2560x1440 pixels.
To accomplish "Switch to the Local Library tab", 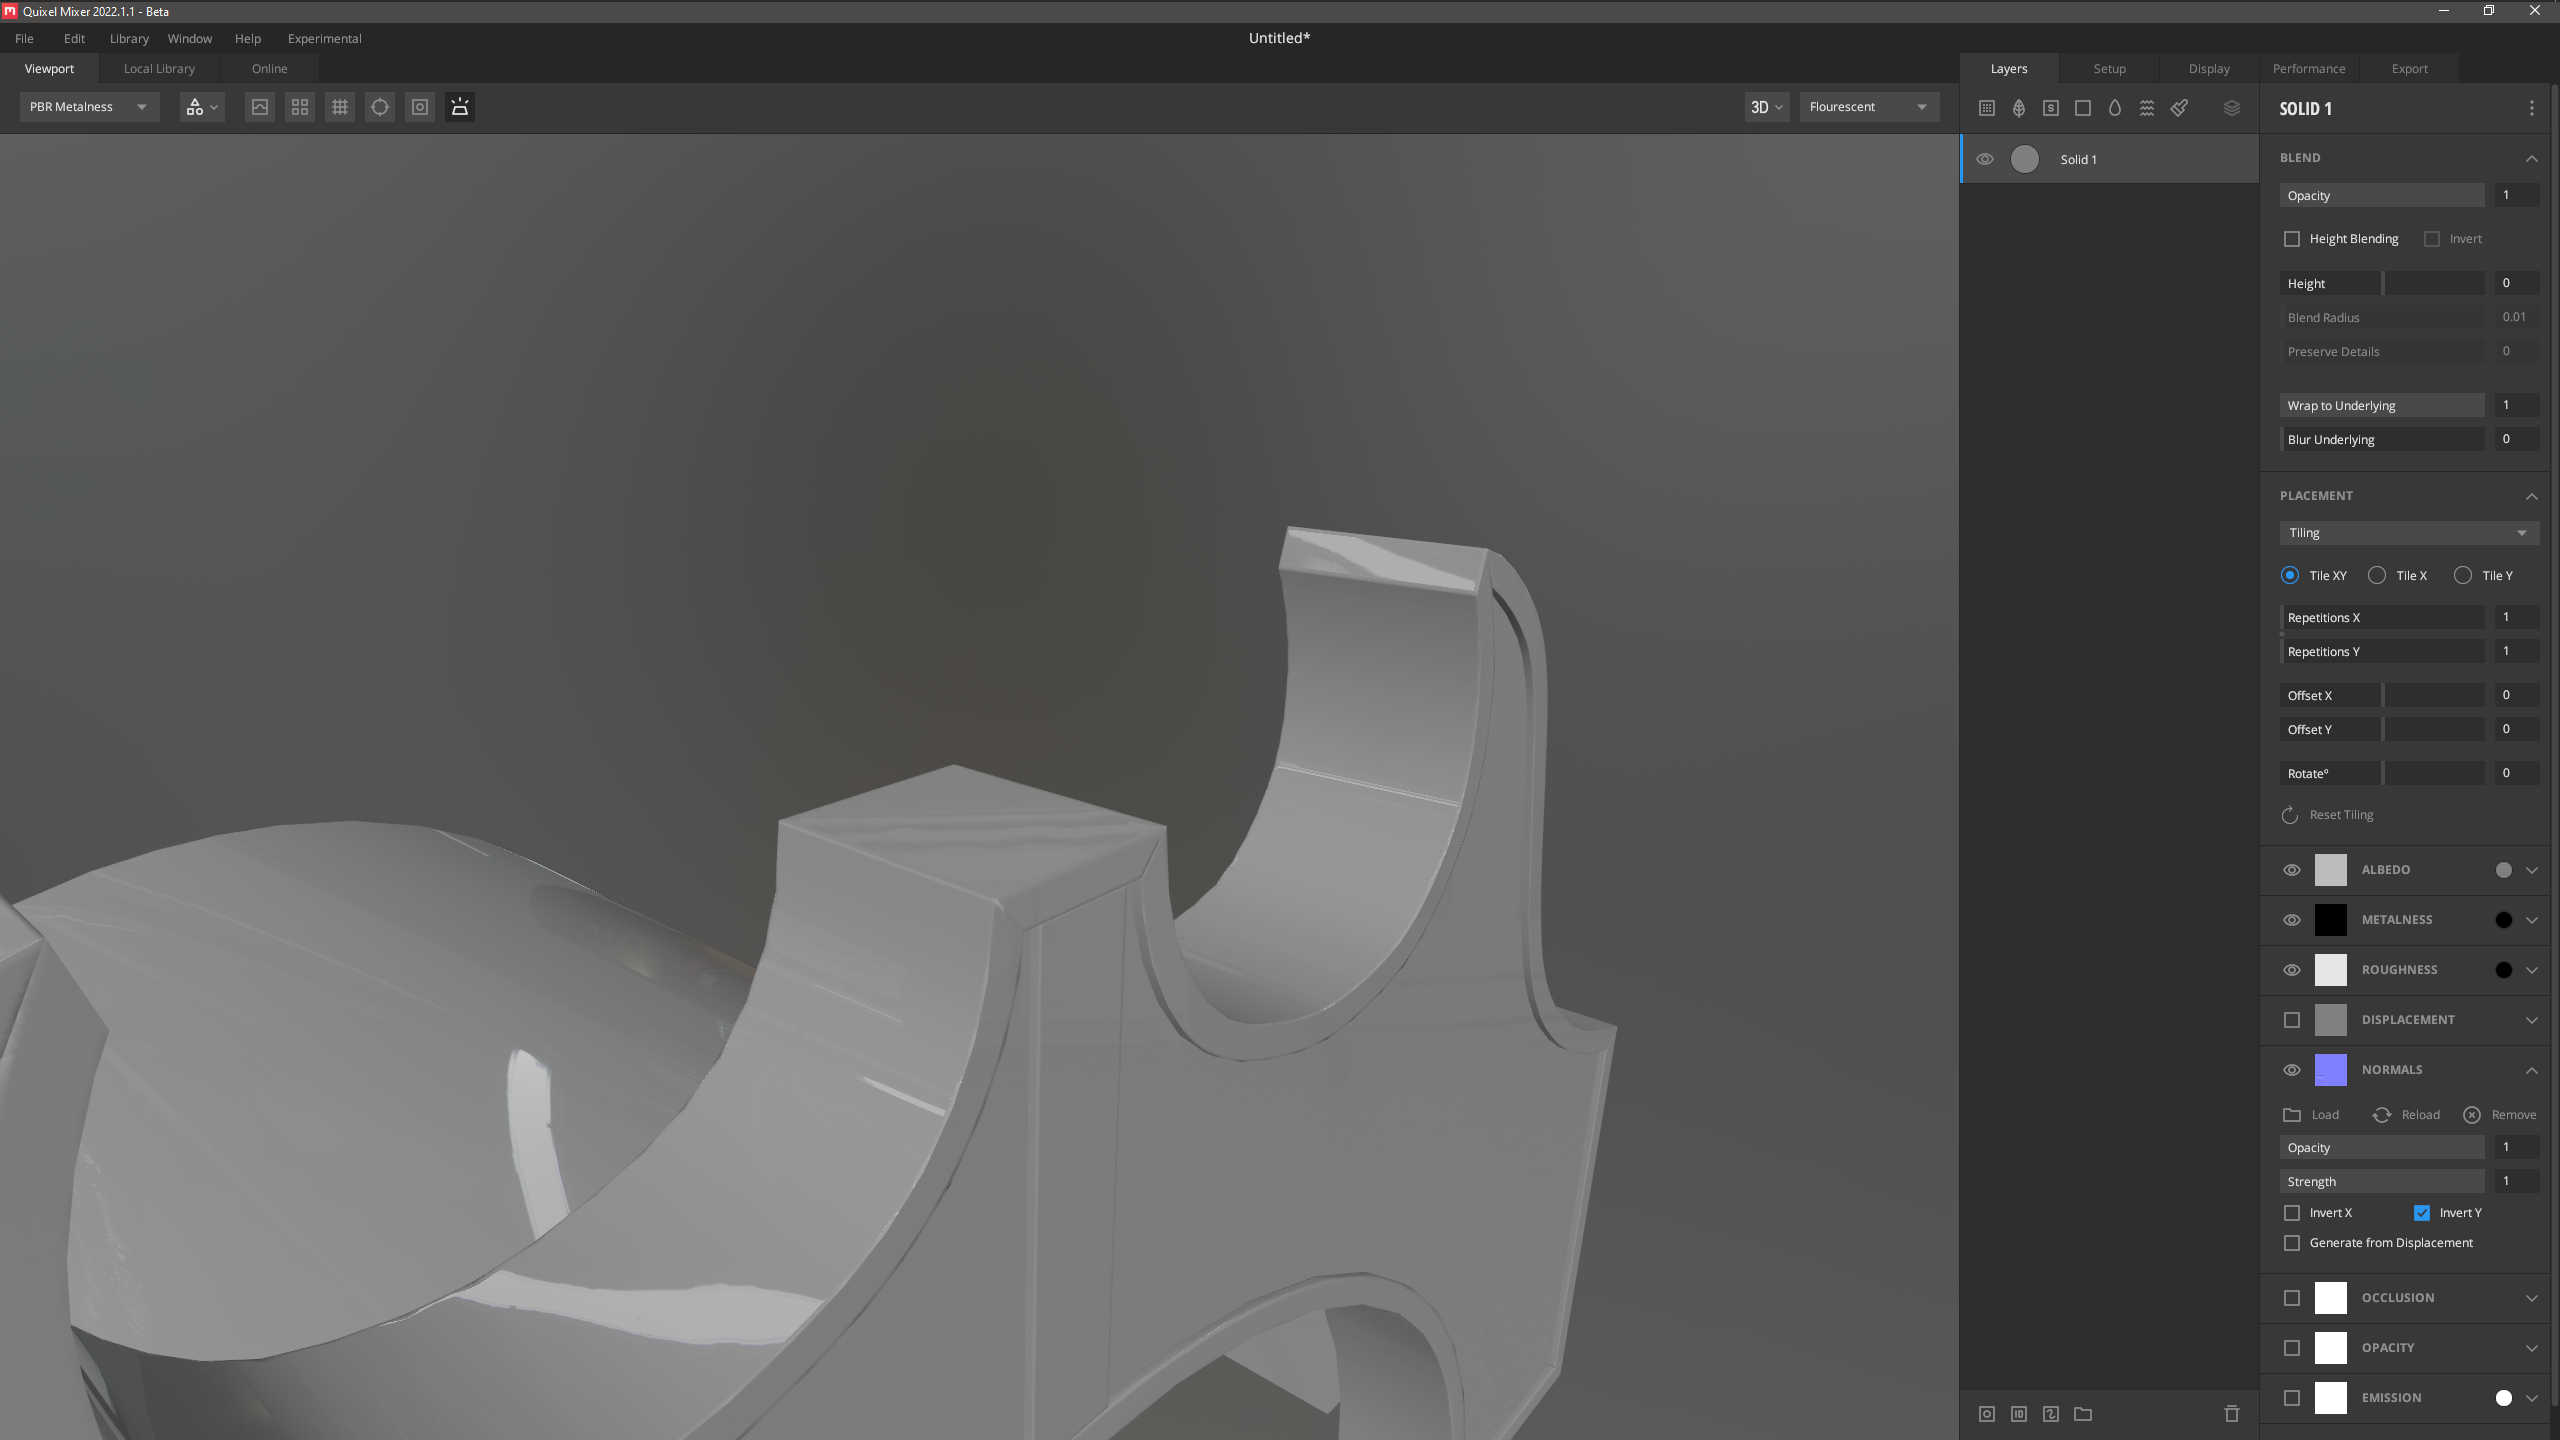I will tap(159, 69).
